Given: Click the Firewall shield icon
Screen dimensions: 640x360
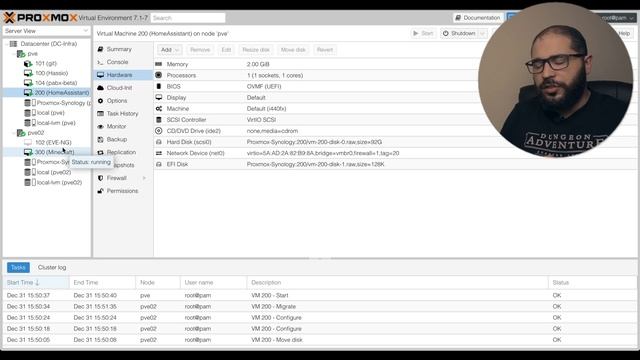Looking at the screenshot, I should 100,178.
